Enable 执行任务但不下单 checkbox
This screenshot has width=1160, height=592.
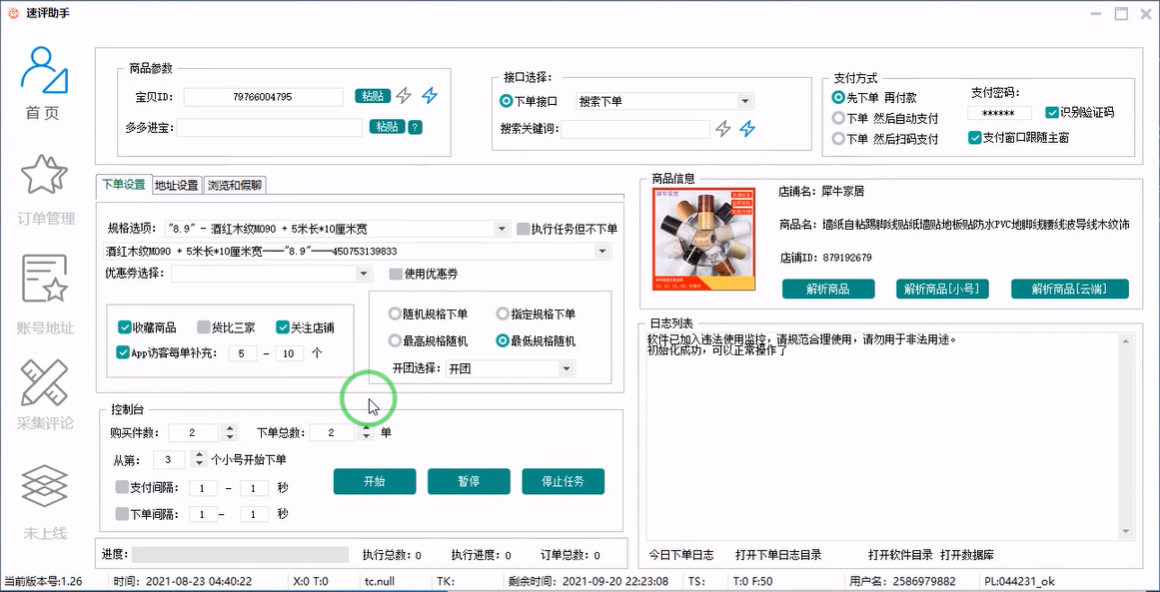pos(523,229)
